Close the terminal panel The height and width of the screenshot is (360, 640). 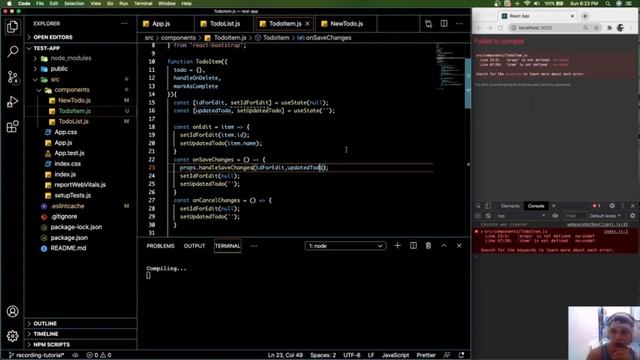tap(459, 246)
